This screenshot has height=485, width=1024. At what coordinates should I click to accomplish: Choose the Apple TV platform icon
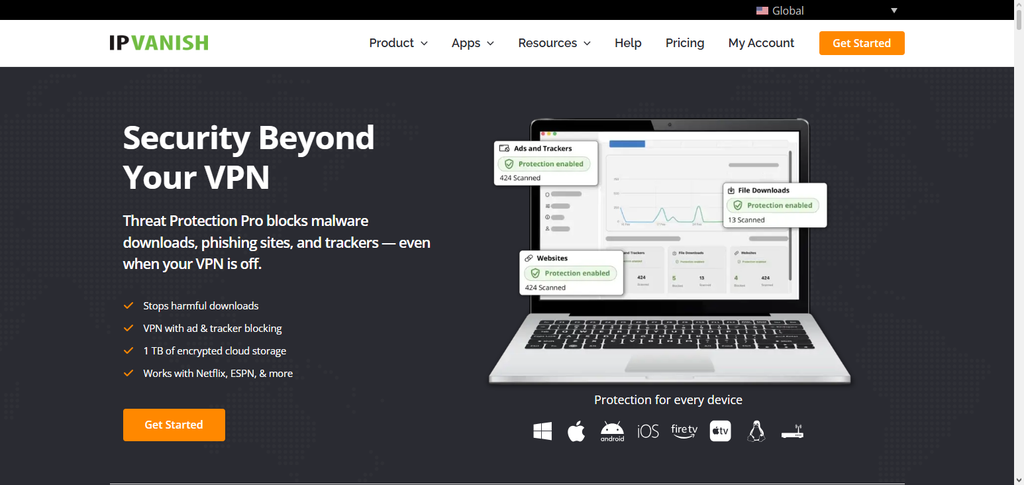pos(720,431)
